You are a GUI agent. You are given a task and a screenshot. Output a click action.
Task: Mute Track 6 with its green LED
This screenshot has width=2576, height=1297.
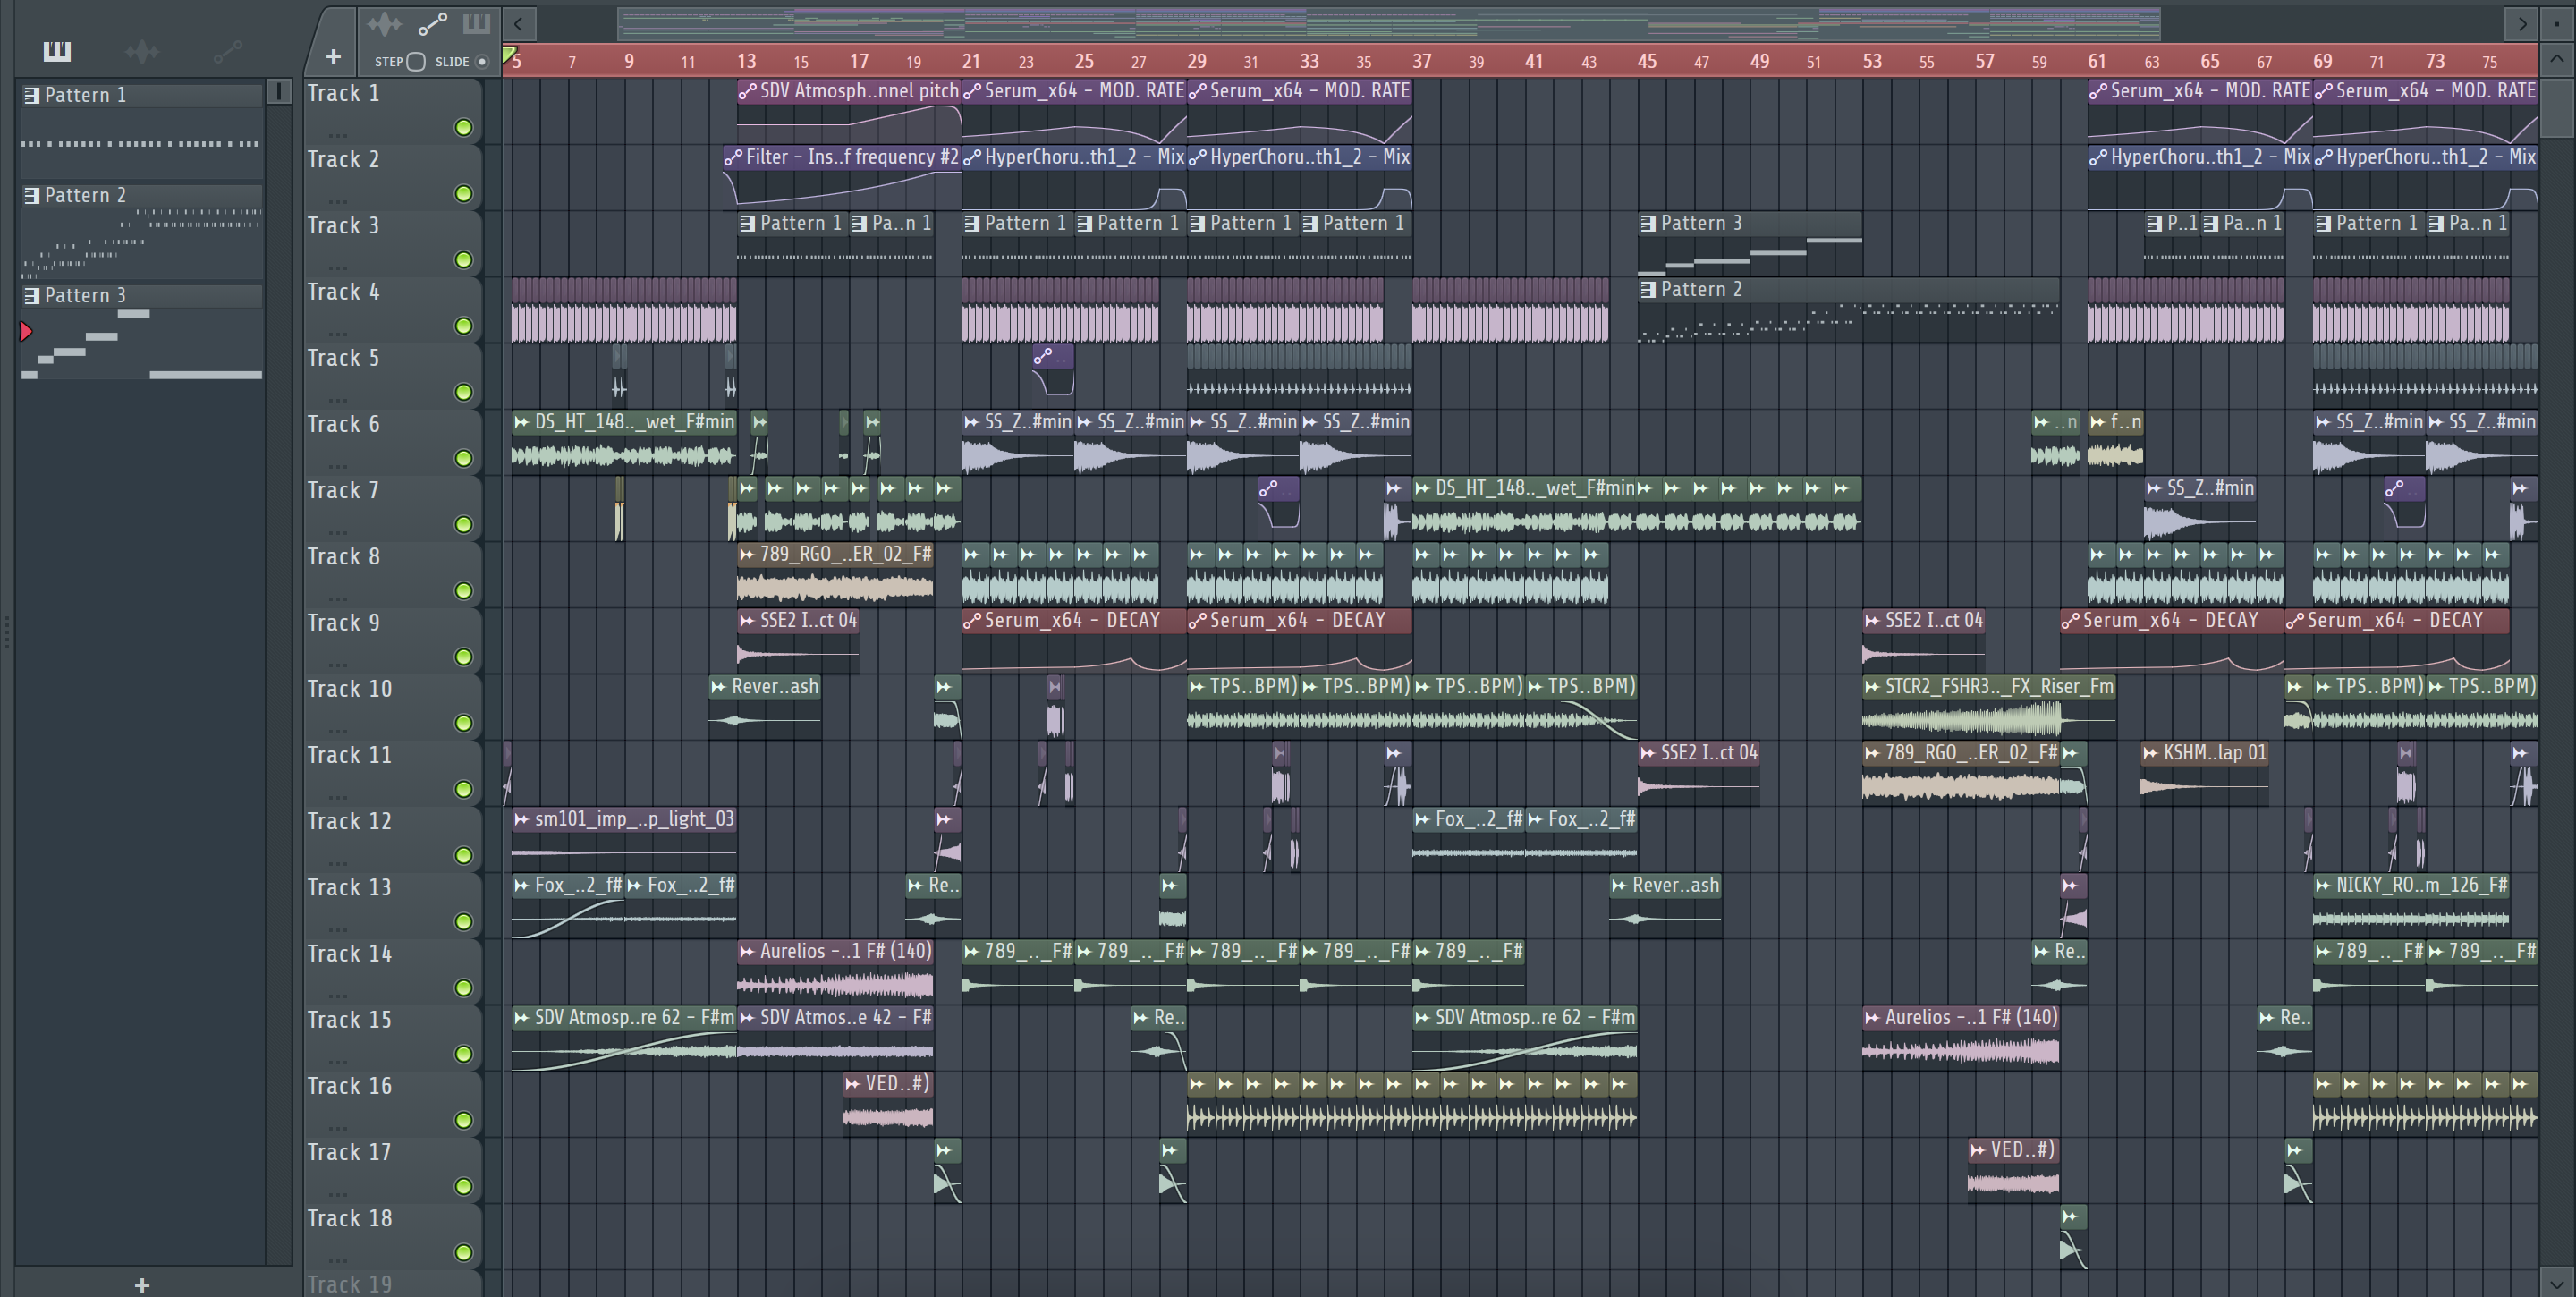(x=463, y=458)
